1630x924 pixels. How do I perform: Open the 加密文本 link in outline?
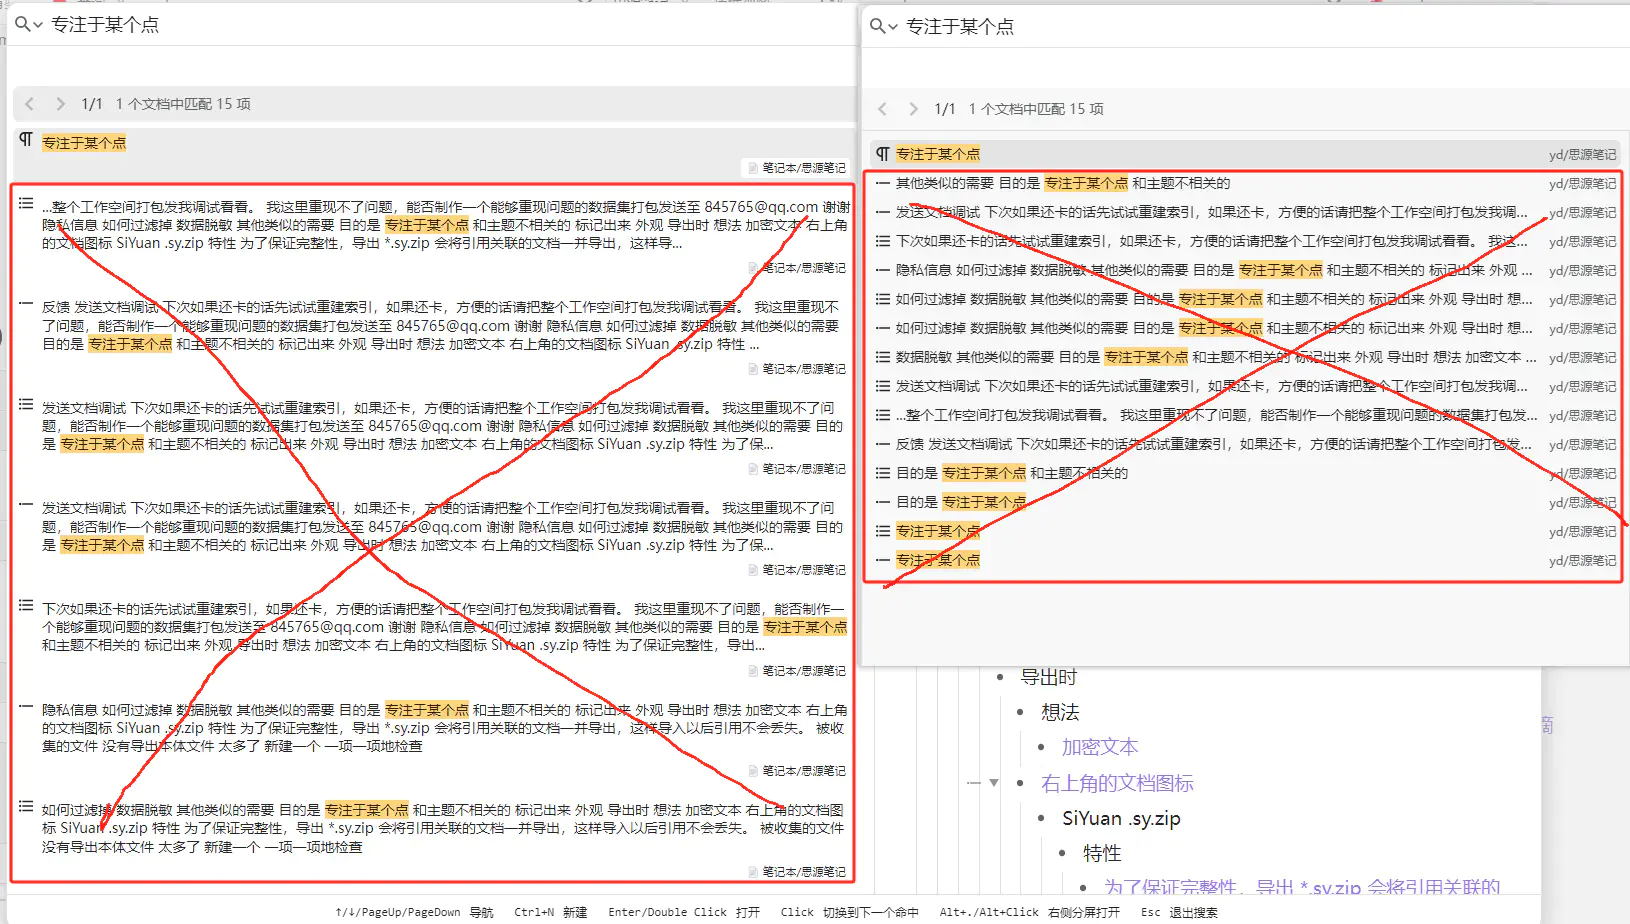pos(1099,747)
